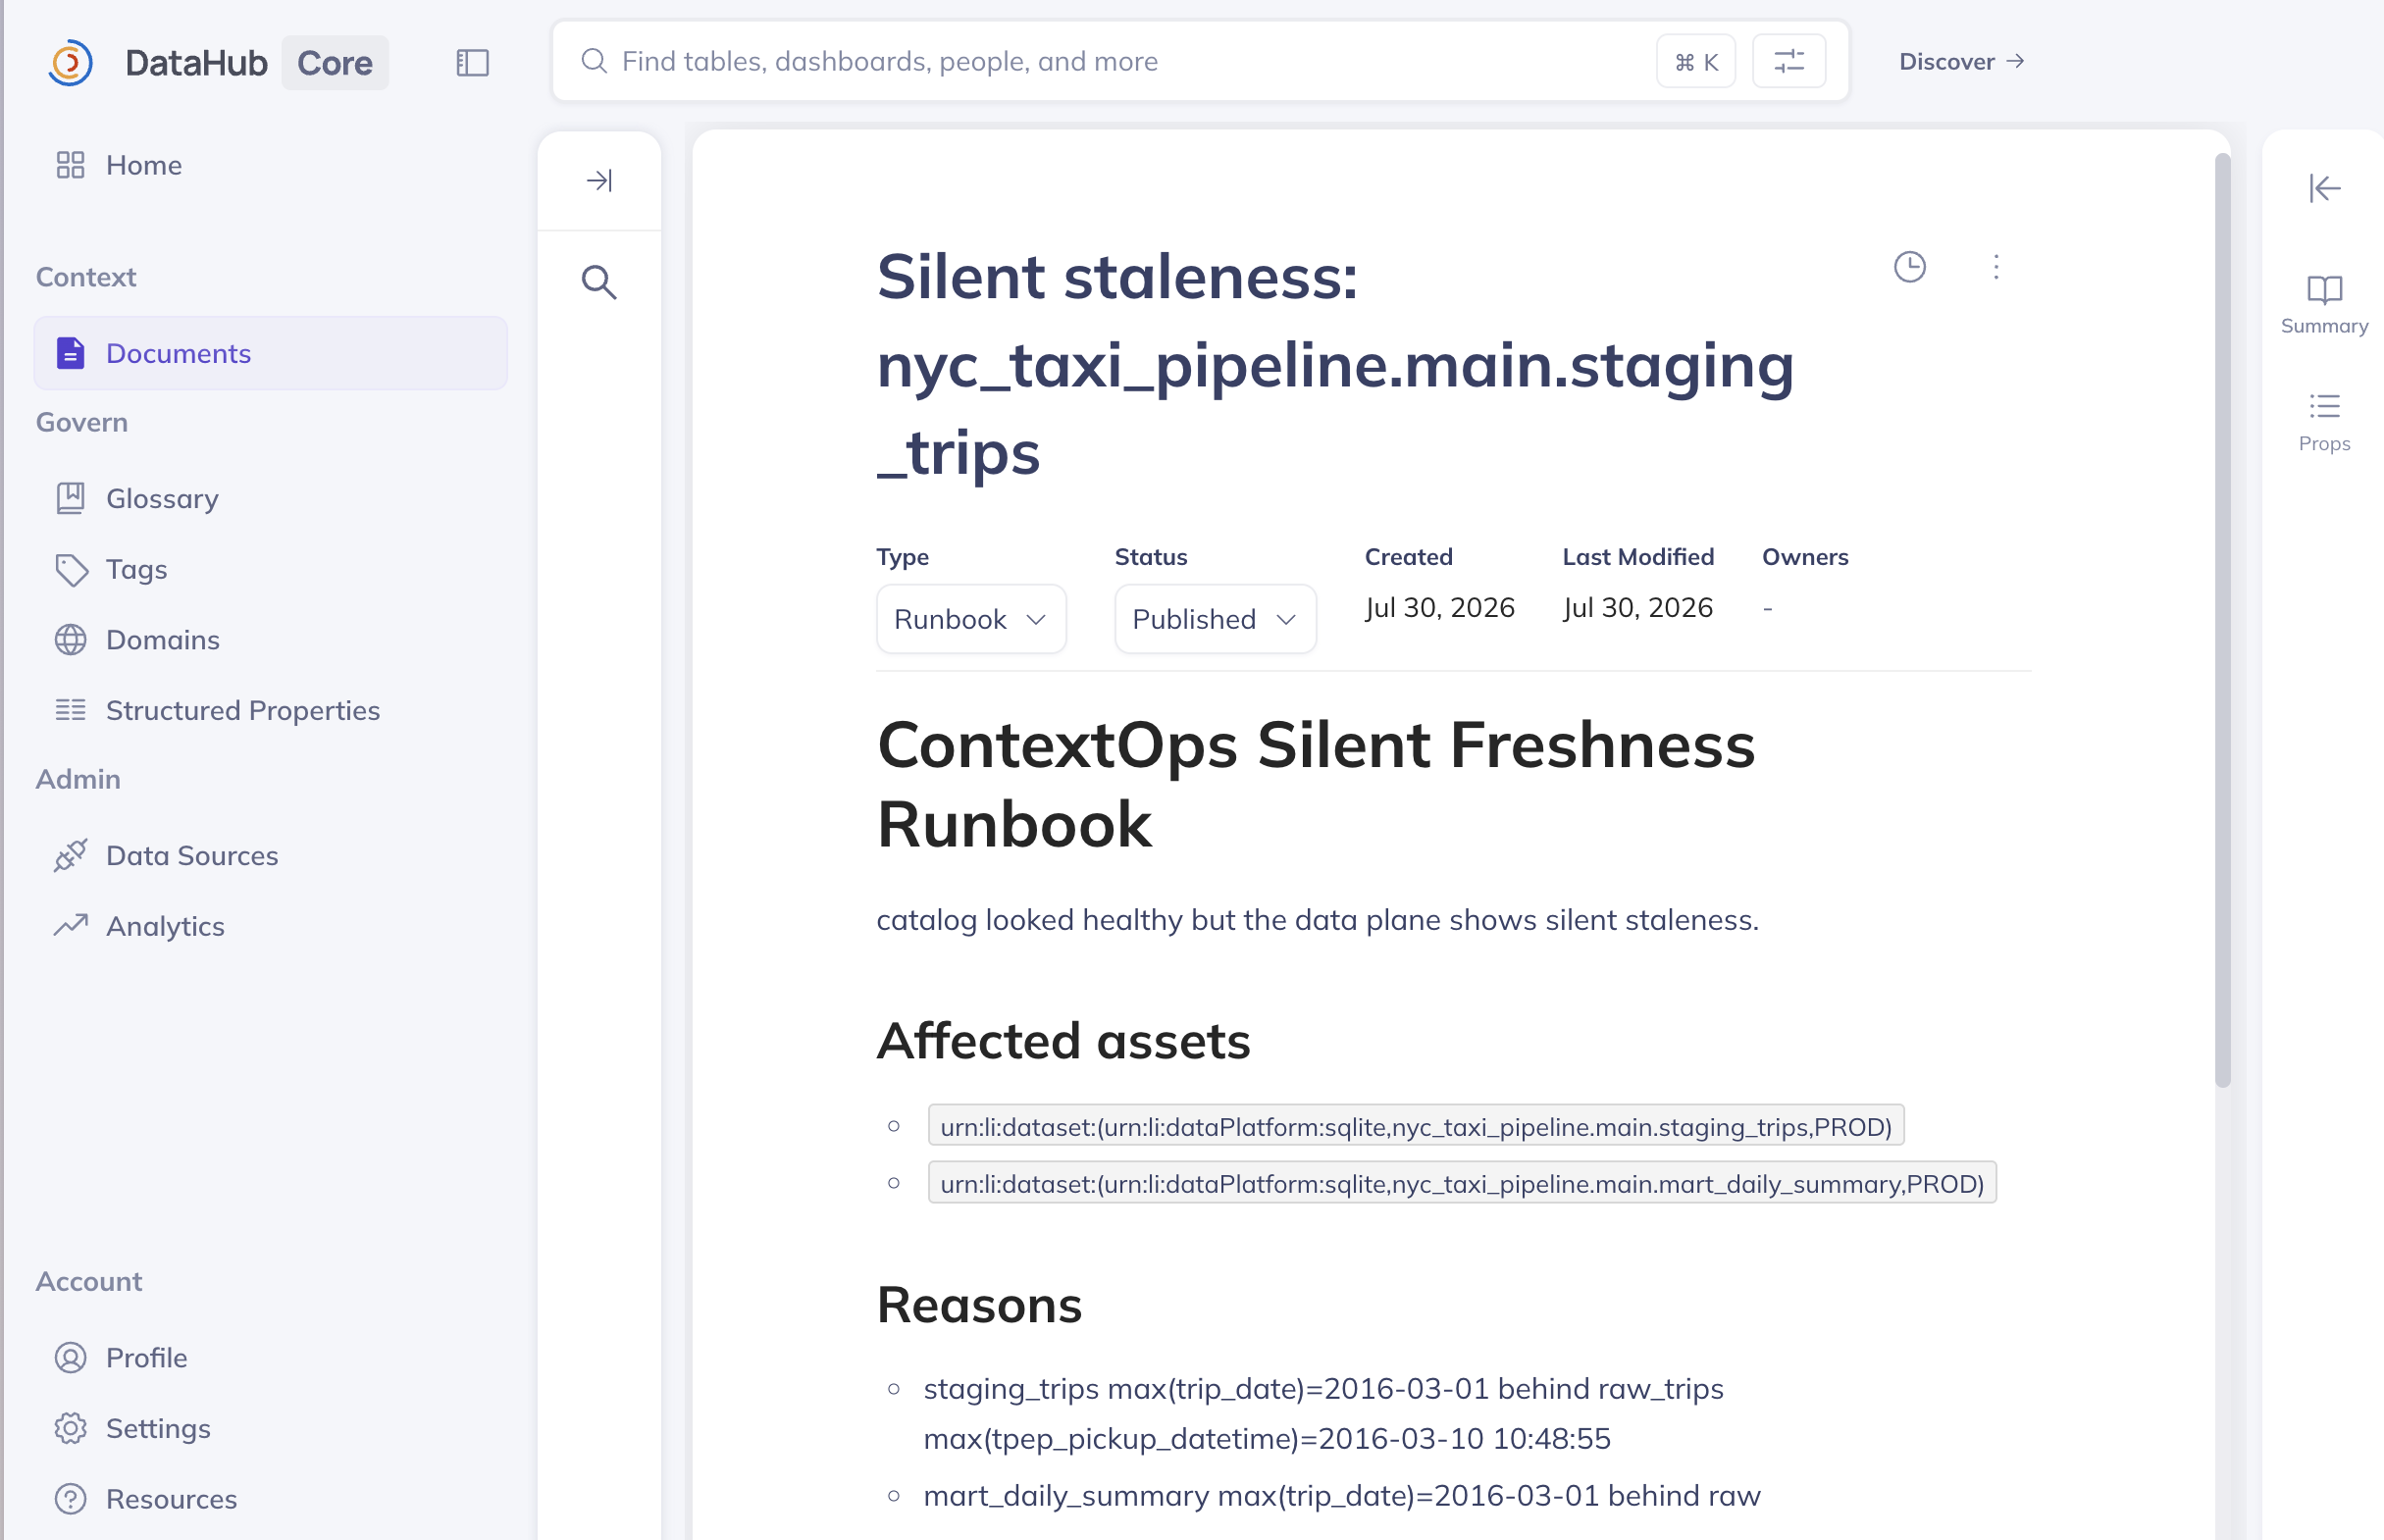Click the Resources question-mark icon
2384x1540 pixels.
pyautogui.click(x=70, y=1498)
